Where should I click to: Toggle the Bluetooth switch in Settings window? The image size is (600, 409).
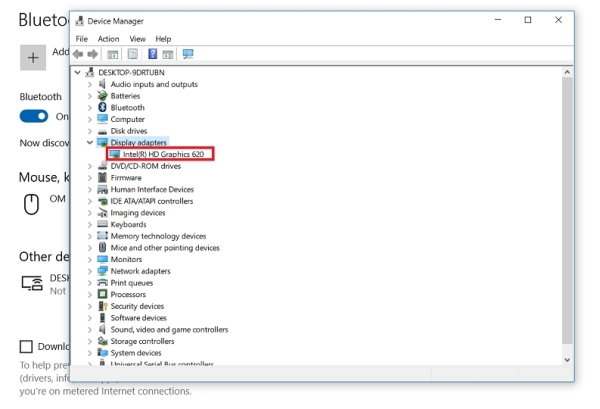click(34, 116)
